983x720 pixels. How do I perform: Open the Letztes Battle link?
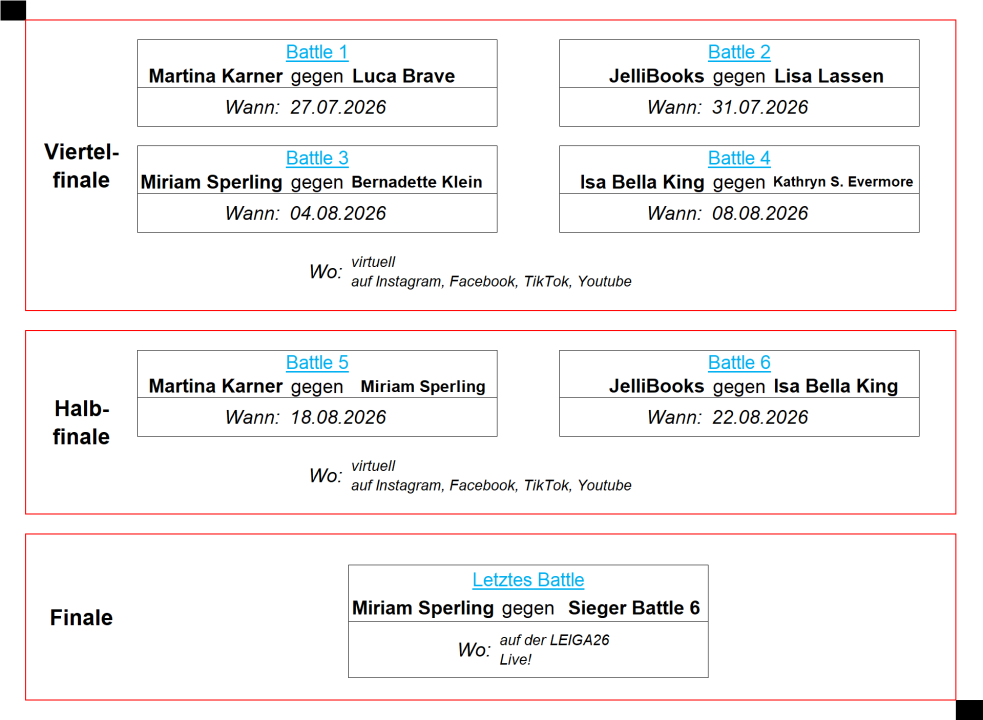528,580
